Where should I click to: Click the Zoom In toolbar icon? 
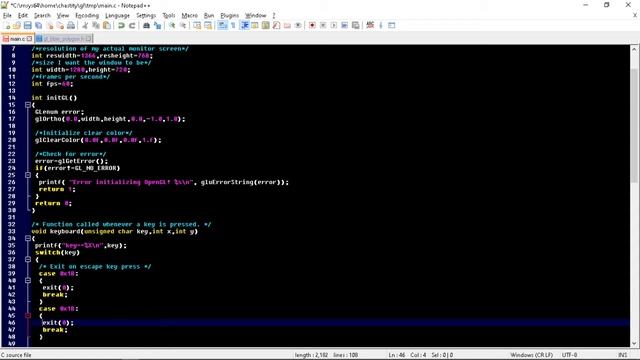[x=172, y=25]
